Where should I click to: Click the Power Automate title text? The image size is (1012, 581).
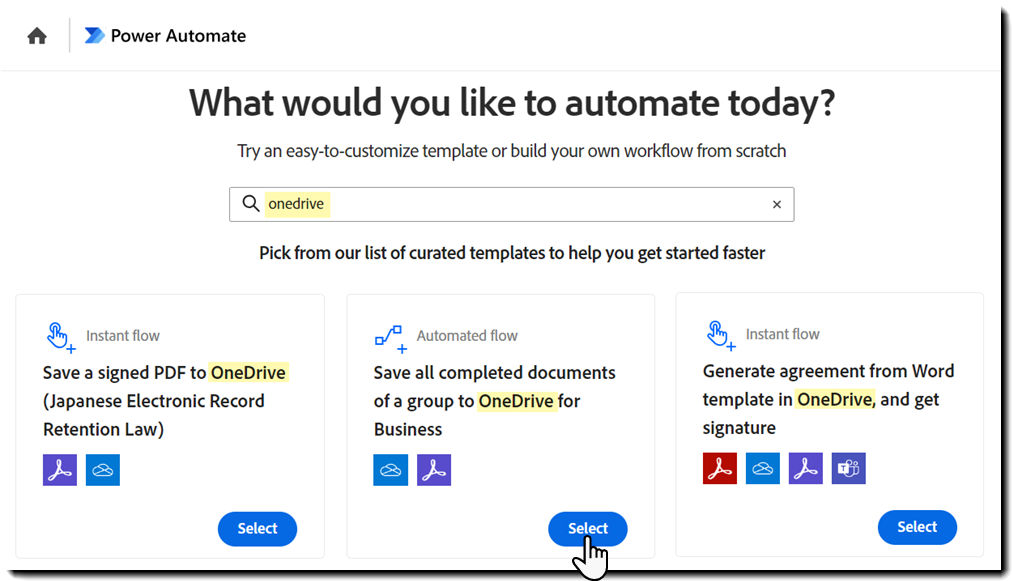pyautogui.click(x=178, y=36)
